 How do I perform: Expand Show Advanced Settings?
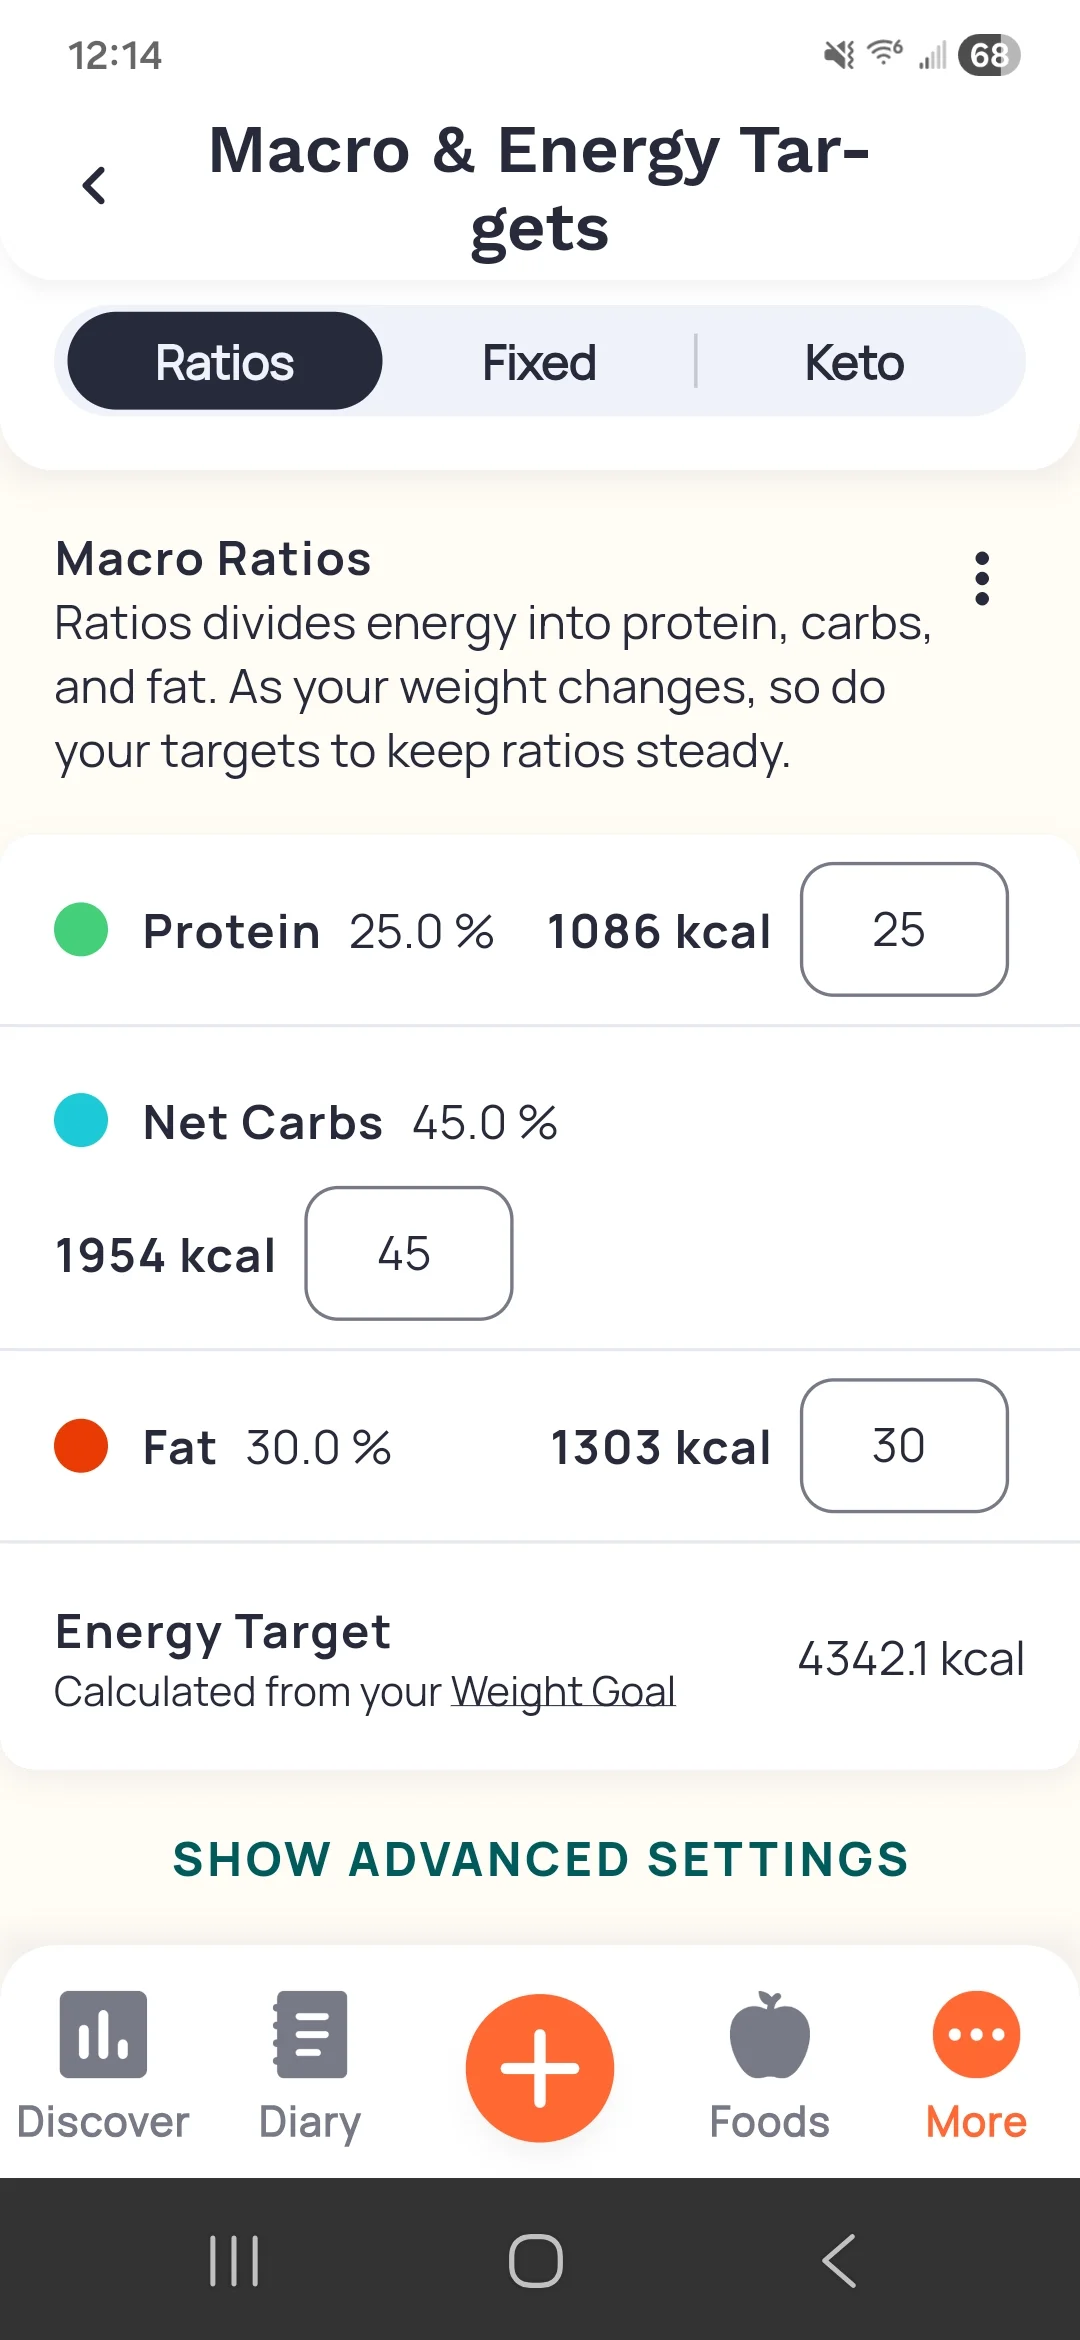click(540, 1860)
